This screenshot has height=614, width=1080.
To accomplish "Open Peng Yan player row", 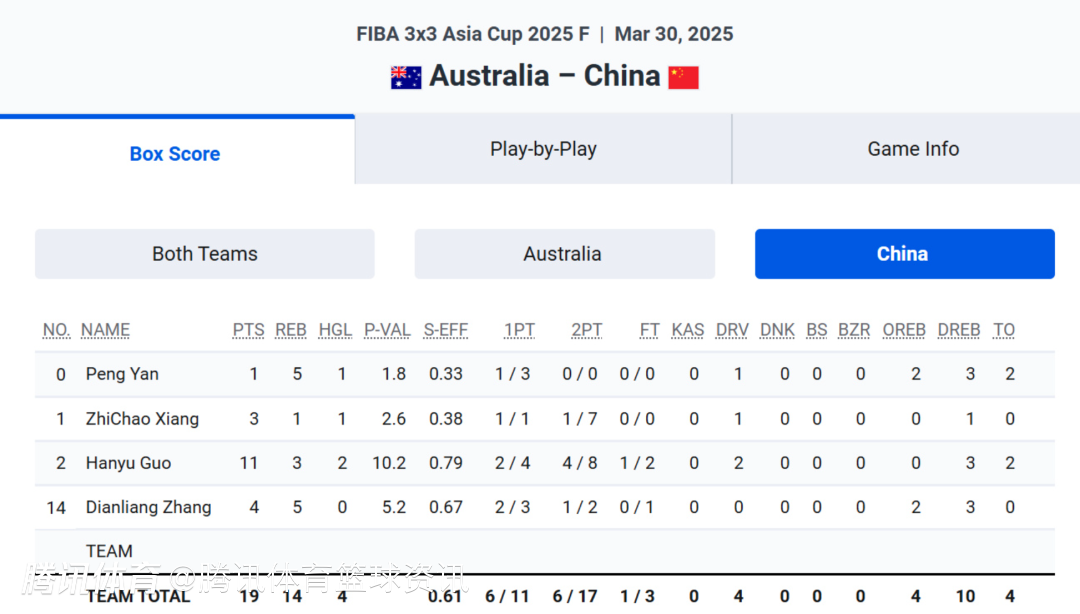I will tap(122, 374).
